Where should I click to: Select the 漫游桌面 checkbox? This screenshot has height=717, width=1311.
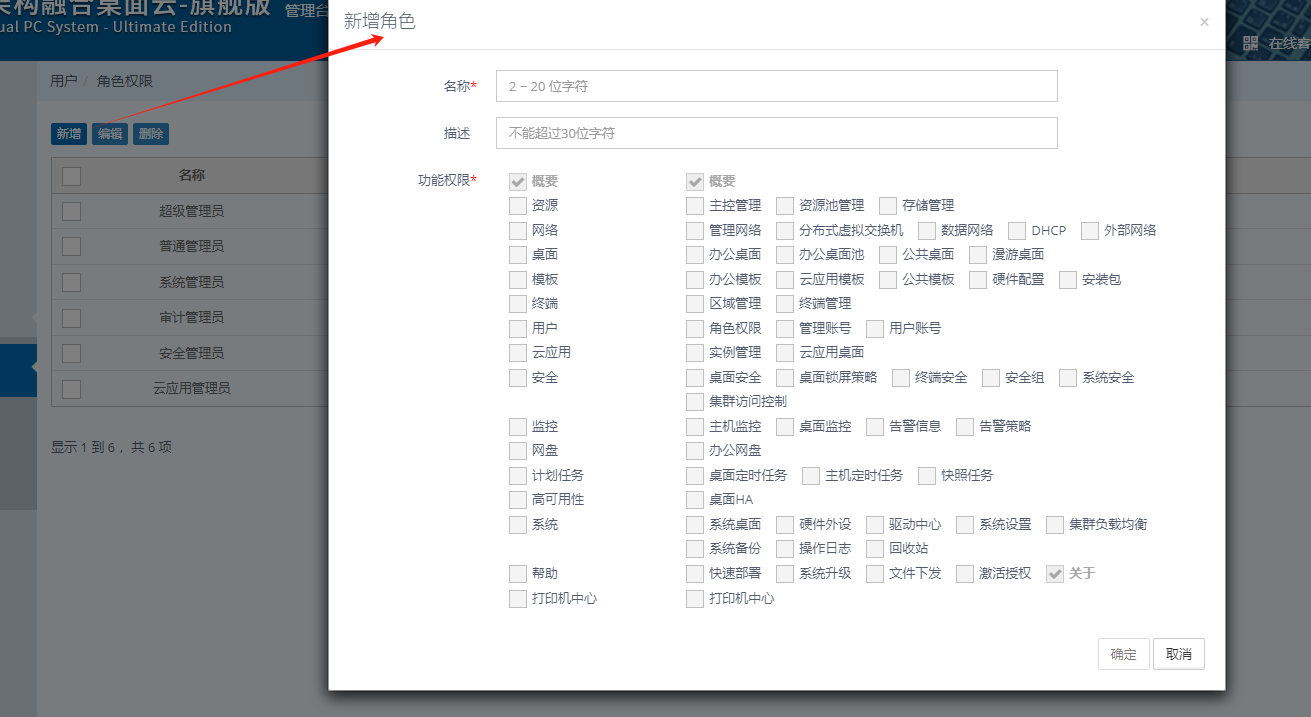click(x=977, y=255)
